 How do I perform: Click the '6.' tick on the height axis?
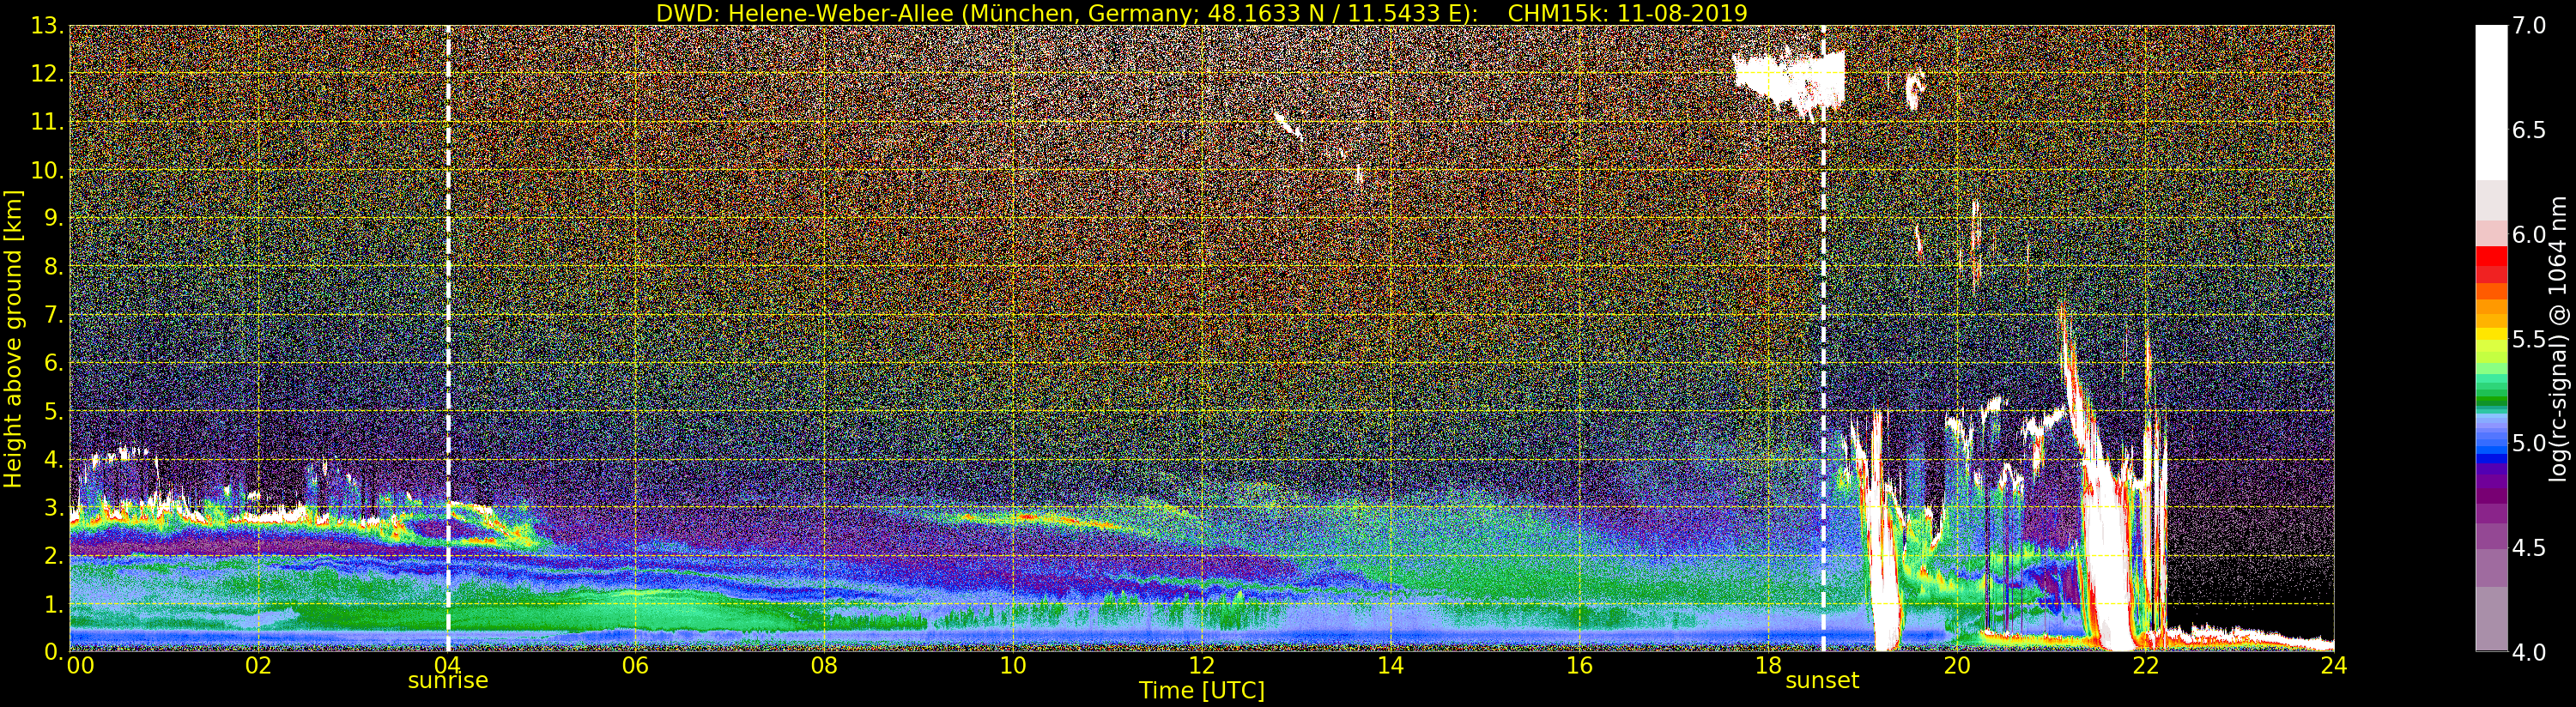point(54,363)
